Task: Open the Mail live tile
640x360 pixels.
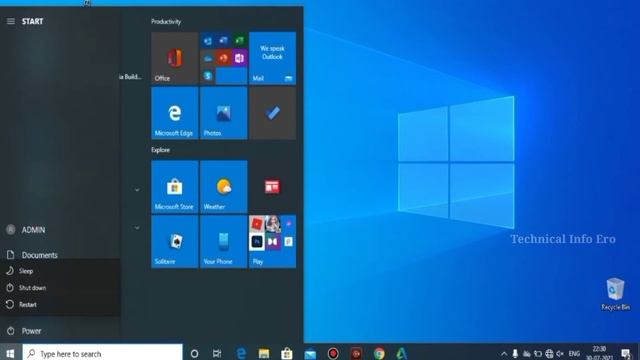Action: click(x=272, y=58)
